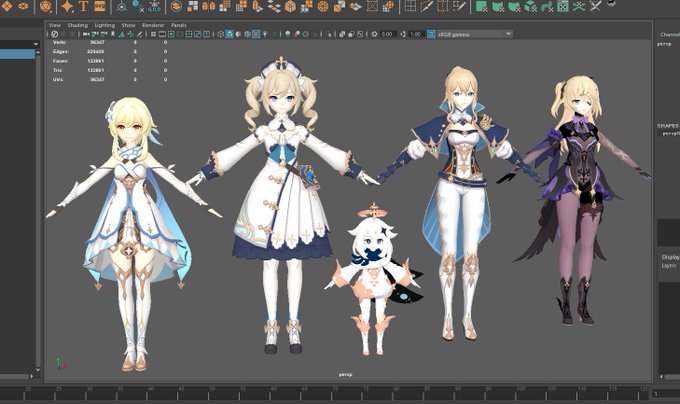This screenshot has width=680, height=404.
Task: Click the "persp" camera label at viewport bottom
Action: pos(345,375)
